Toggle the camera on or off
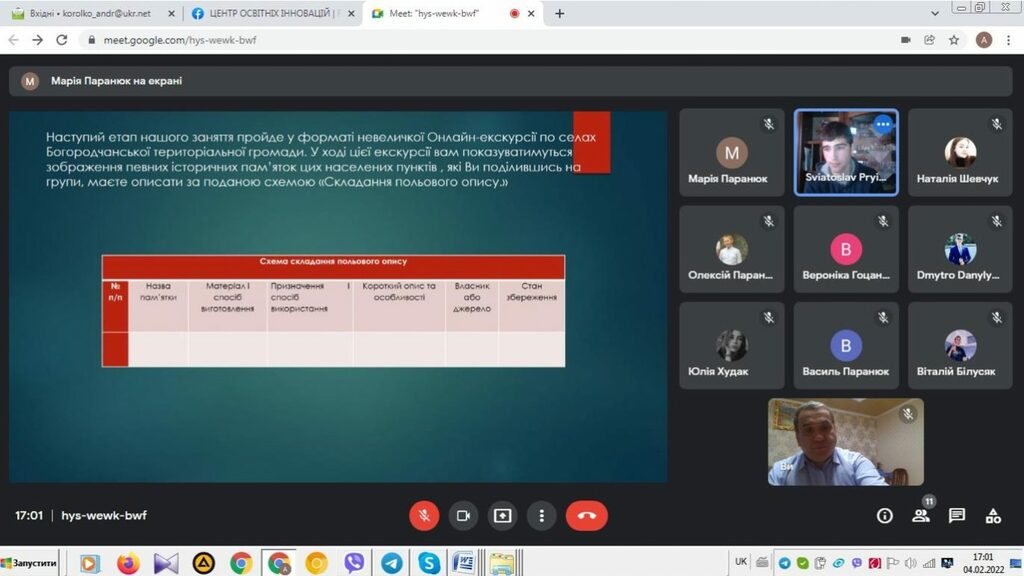This screenshot has width=1024, height=576. [x=463, y=516]
